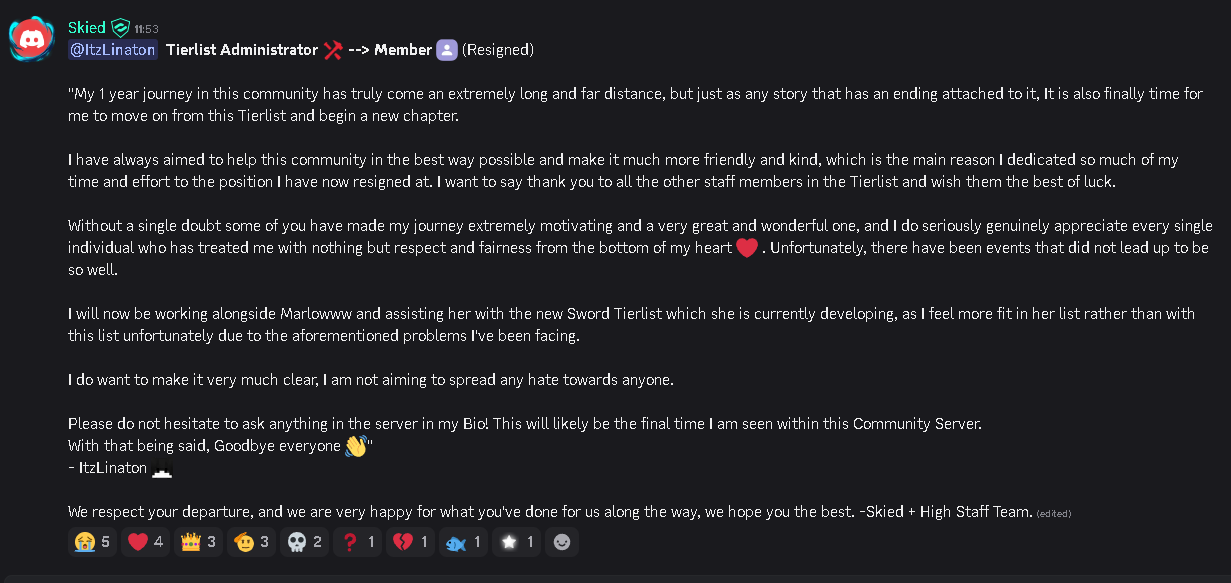Image resolution: width=1231 pixels, height=583 pixels.
Task: Open the @ItzLinaton mention
Action: (113, 50)
